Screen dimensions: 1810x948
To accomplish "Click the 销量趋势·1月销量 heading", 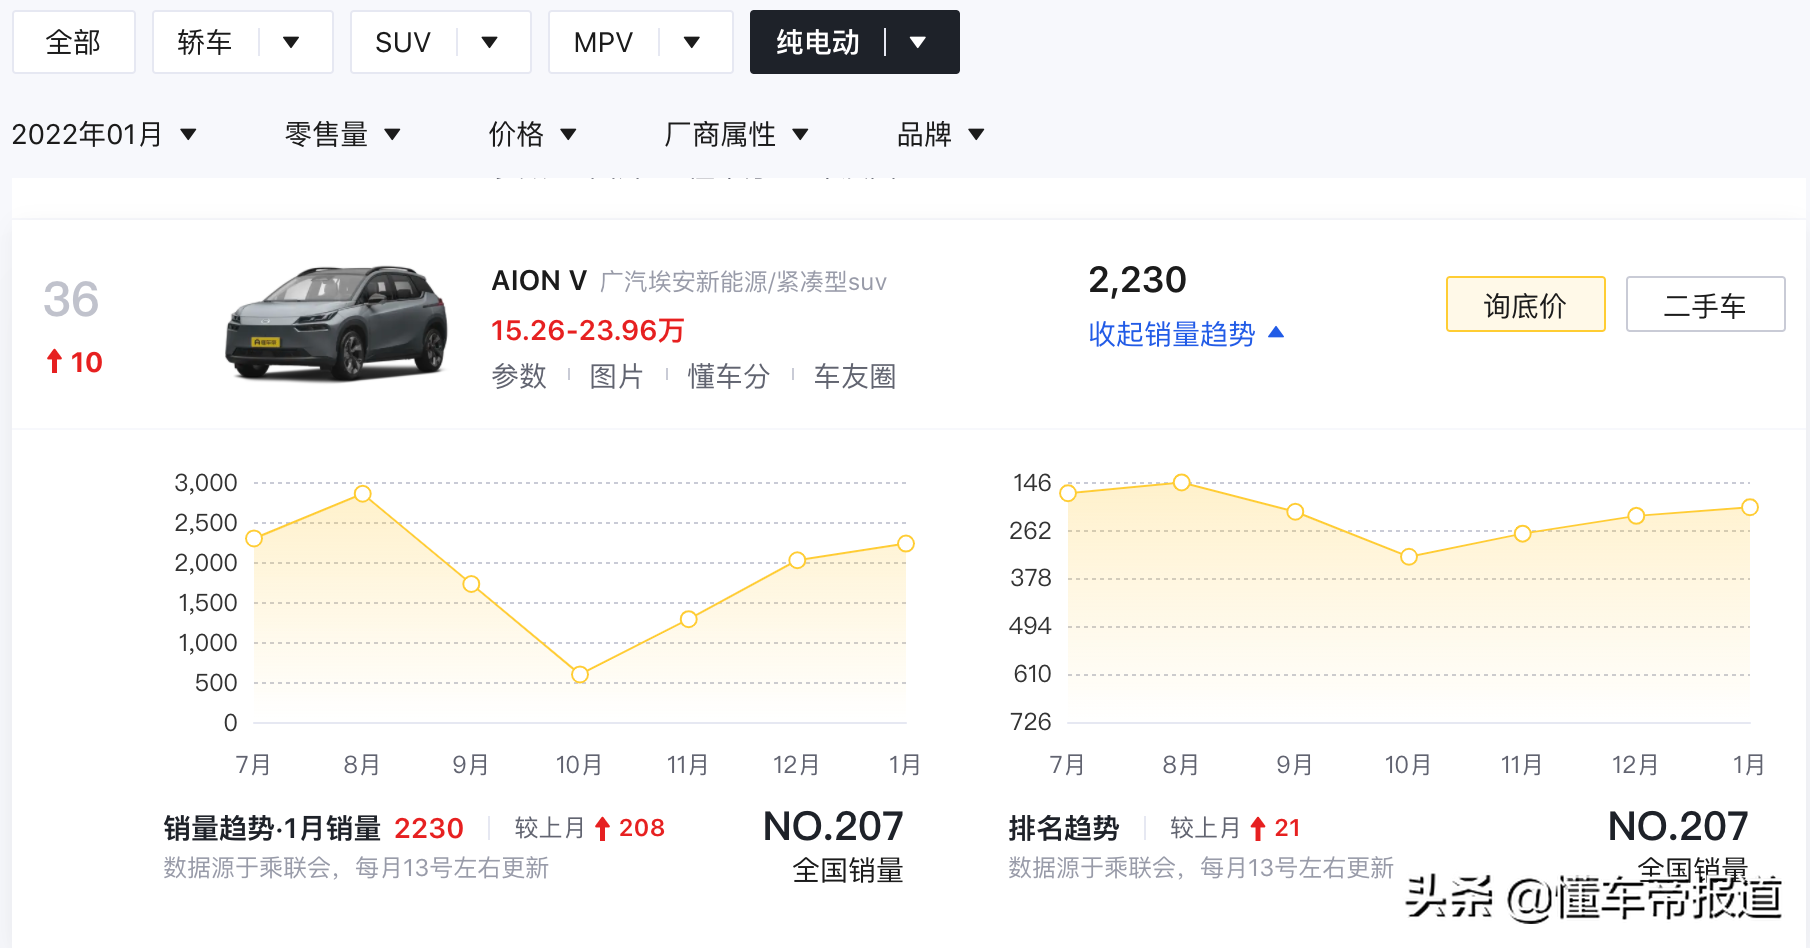I will 272,828.
